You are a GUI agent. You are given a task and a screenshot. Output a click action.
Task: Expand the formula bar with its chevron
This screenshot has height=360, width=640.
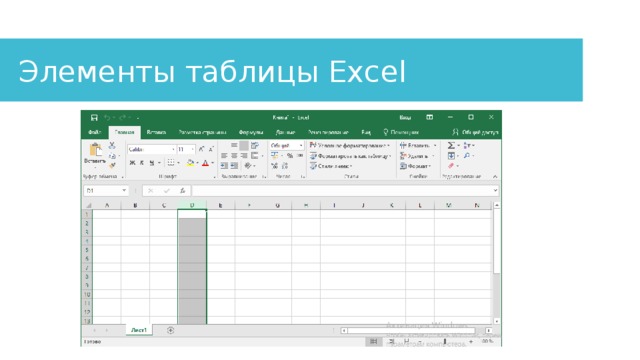(x=495, y=191)
